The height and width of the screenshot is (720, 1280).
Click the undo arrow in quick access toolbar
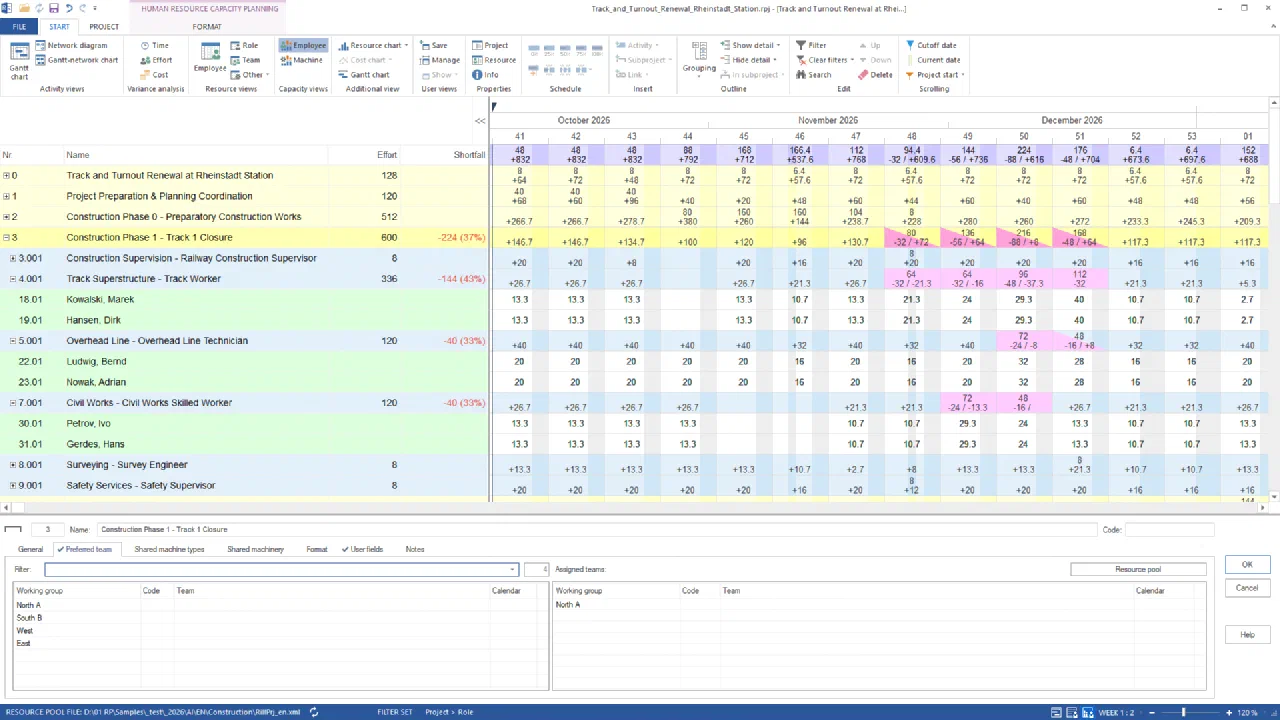pos(68,8)
